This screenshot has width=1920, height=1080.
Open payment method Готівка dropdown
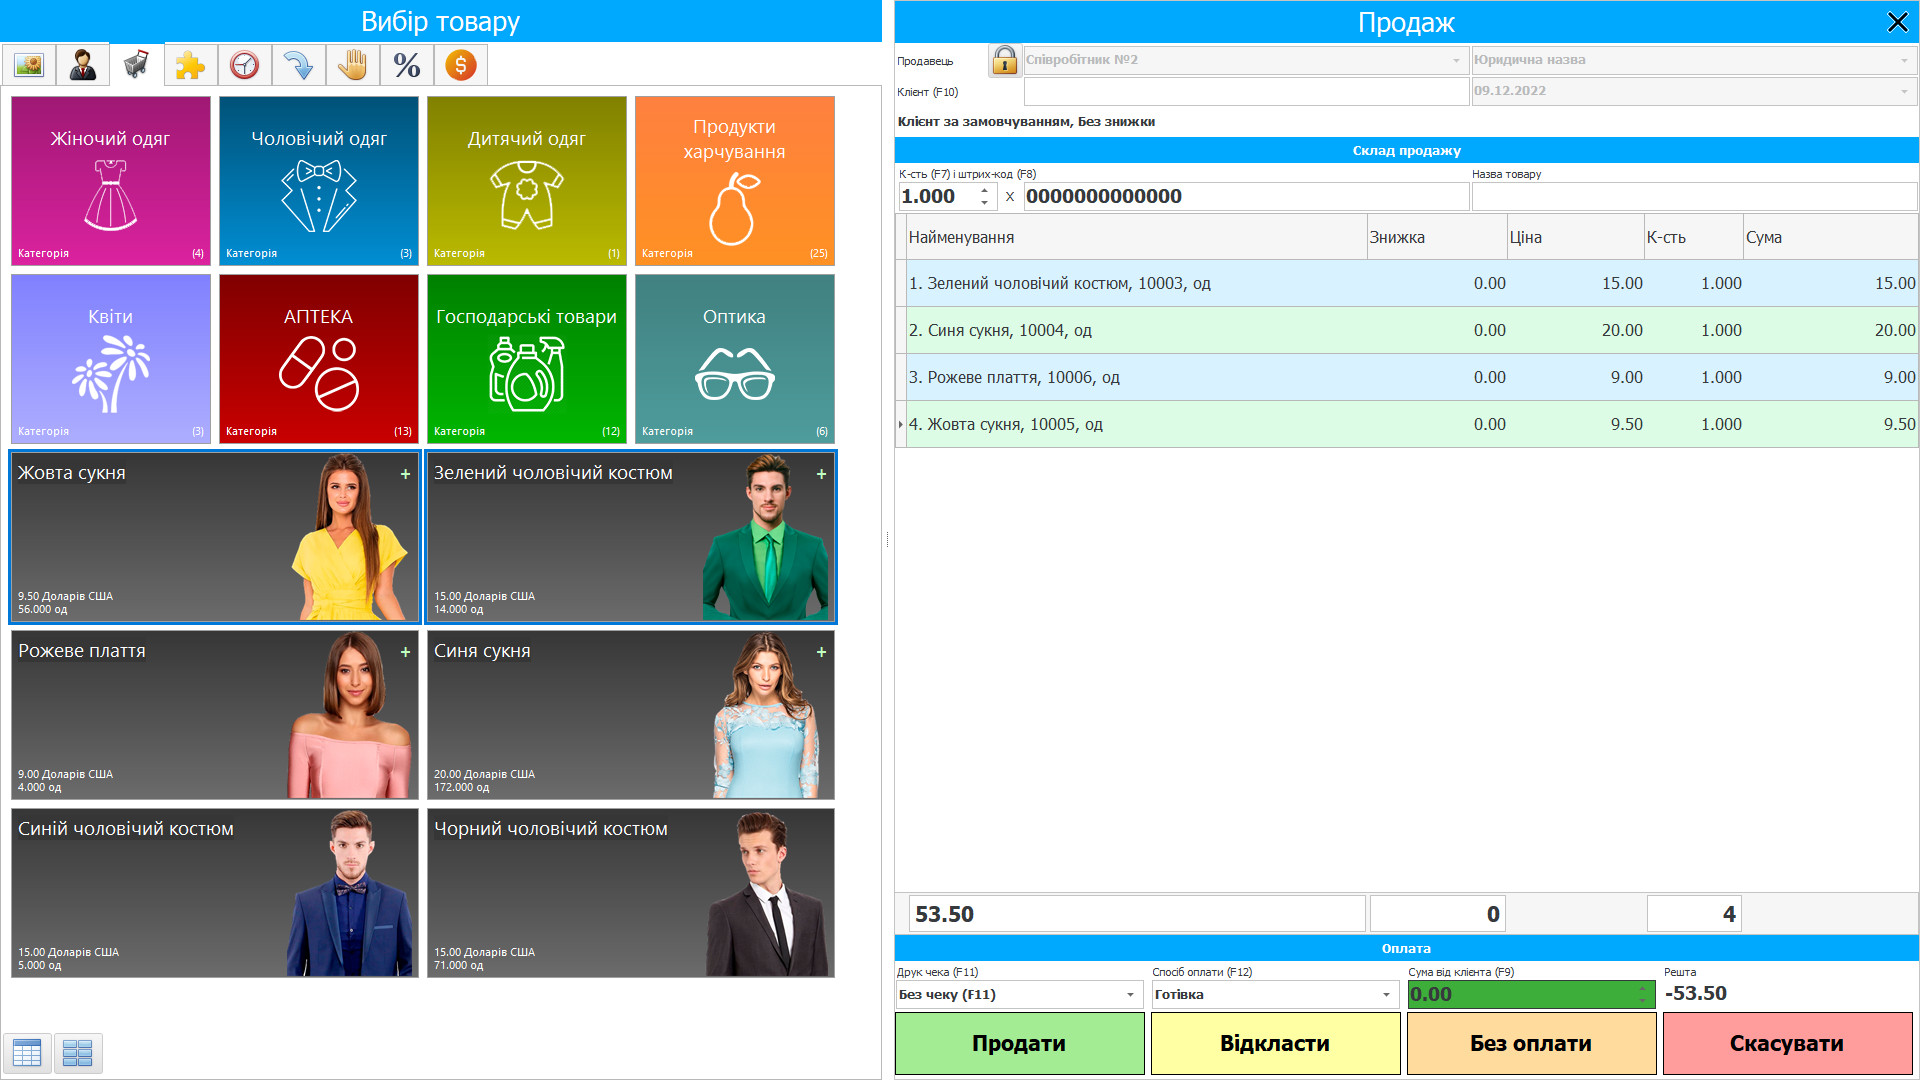point(1386,995)
